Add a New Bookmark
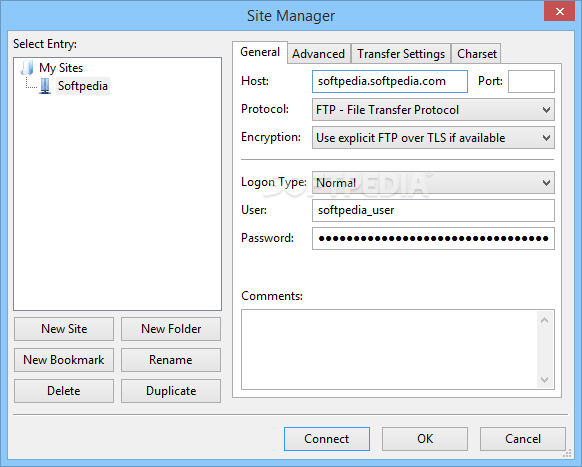Screen dimensions: 582x467 click(x=64, y=360)
